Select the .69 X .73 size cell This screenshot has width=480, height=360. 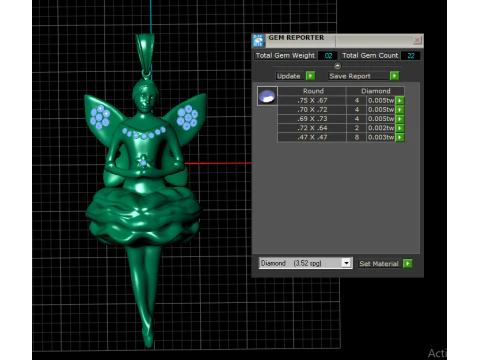(312, 119)
